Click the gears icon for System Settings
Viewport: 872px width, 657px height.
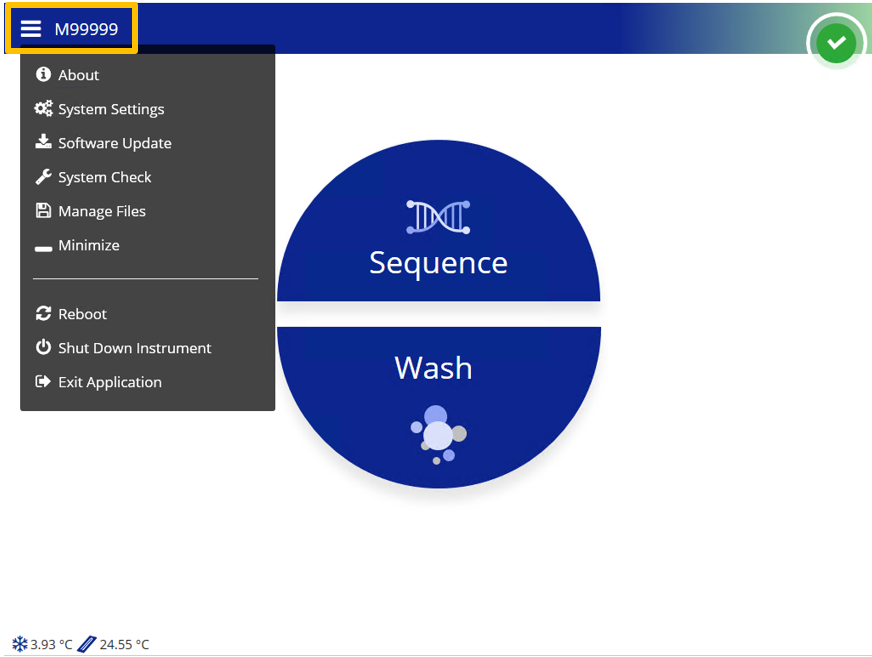click(x=42, y=108)
